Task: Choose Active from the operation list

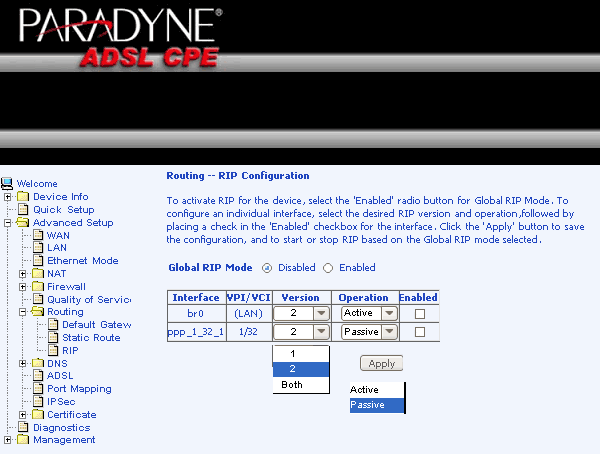Action: click(x=377, y=390)
